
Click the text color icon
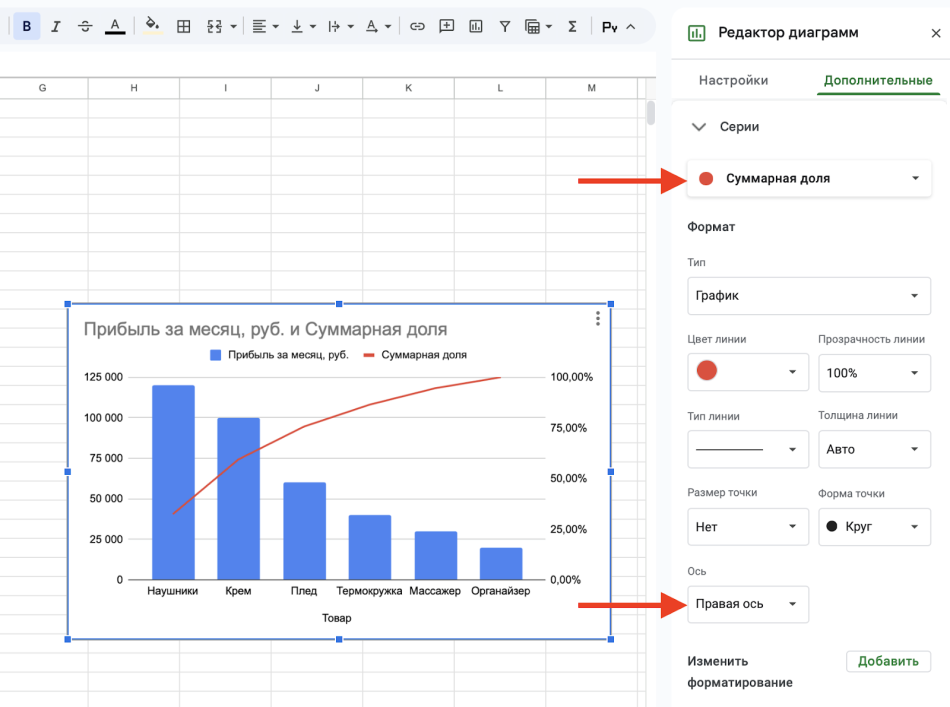click(115, 26)
